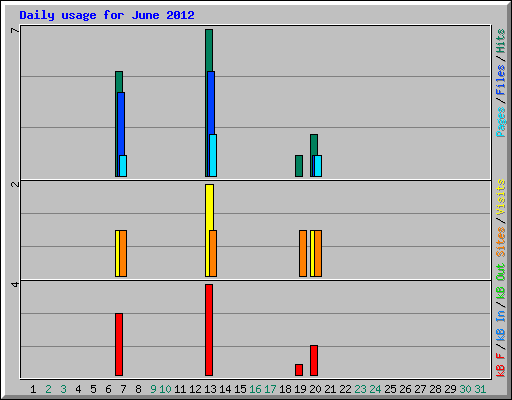Image resolution: width=512 pixels, height=400 pixels.
Task: Click the red kB bar for day 7
Action: 119,344
